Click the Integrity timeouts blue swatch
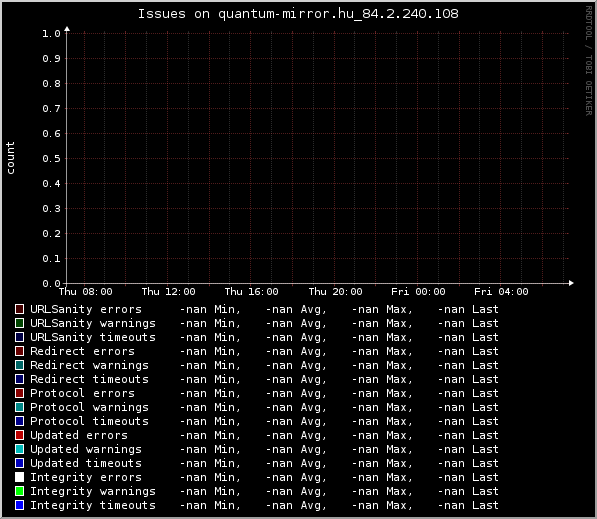Image resolution: width=597 pixels, height=519 pixels. click(x=19, y=505)
